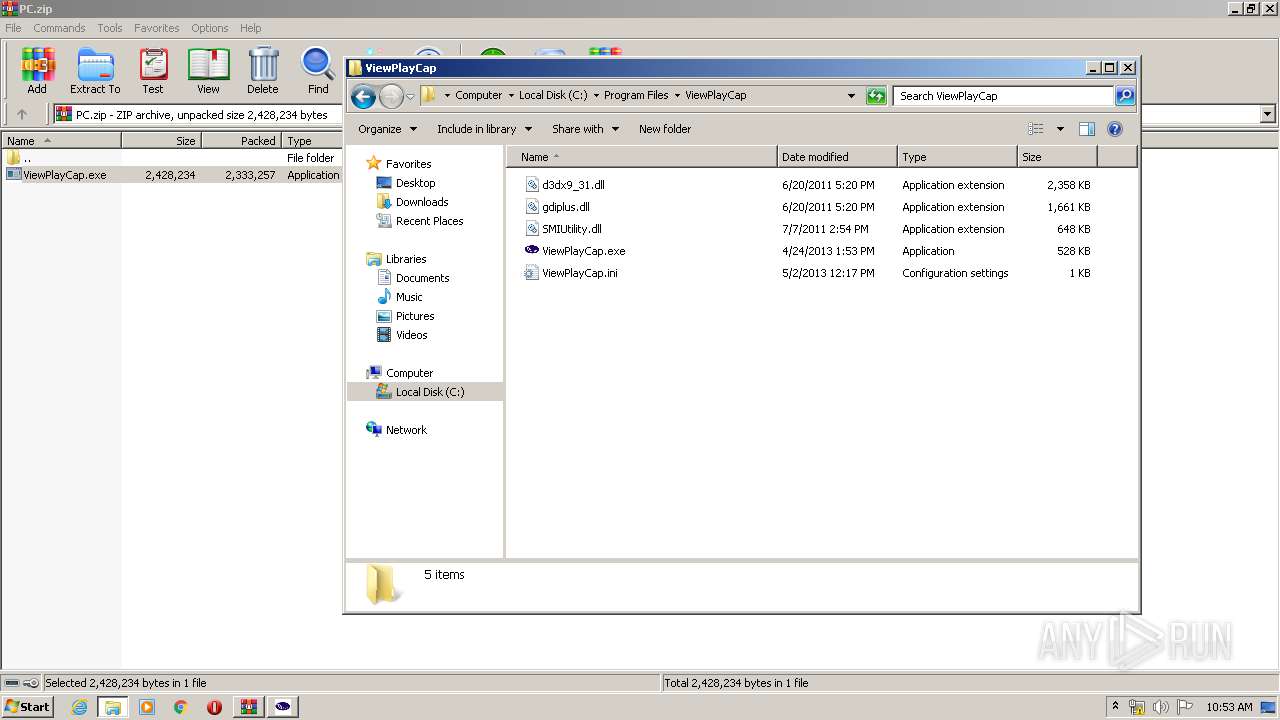Click the Windows Explorer taskbar button
Image resolution: width=1280 pixels, height=720 pixels.
click(x=113, y=707)
